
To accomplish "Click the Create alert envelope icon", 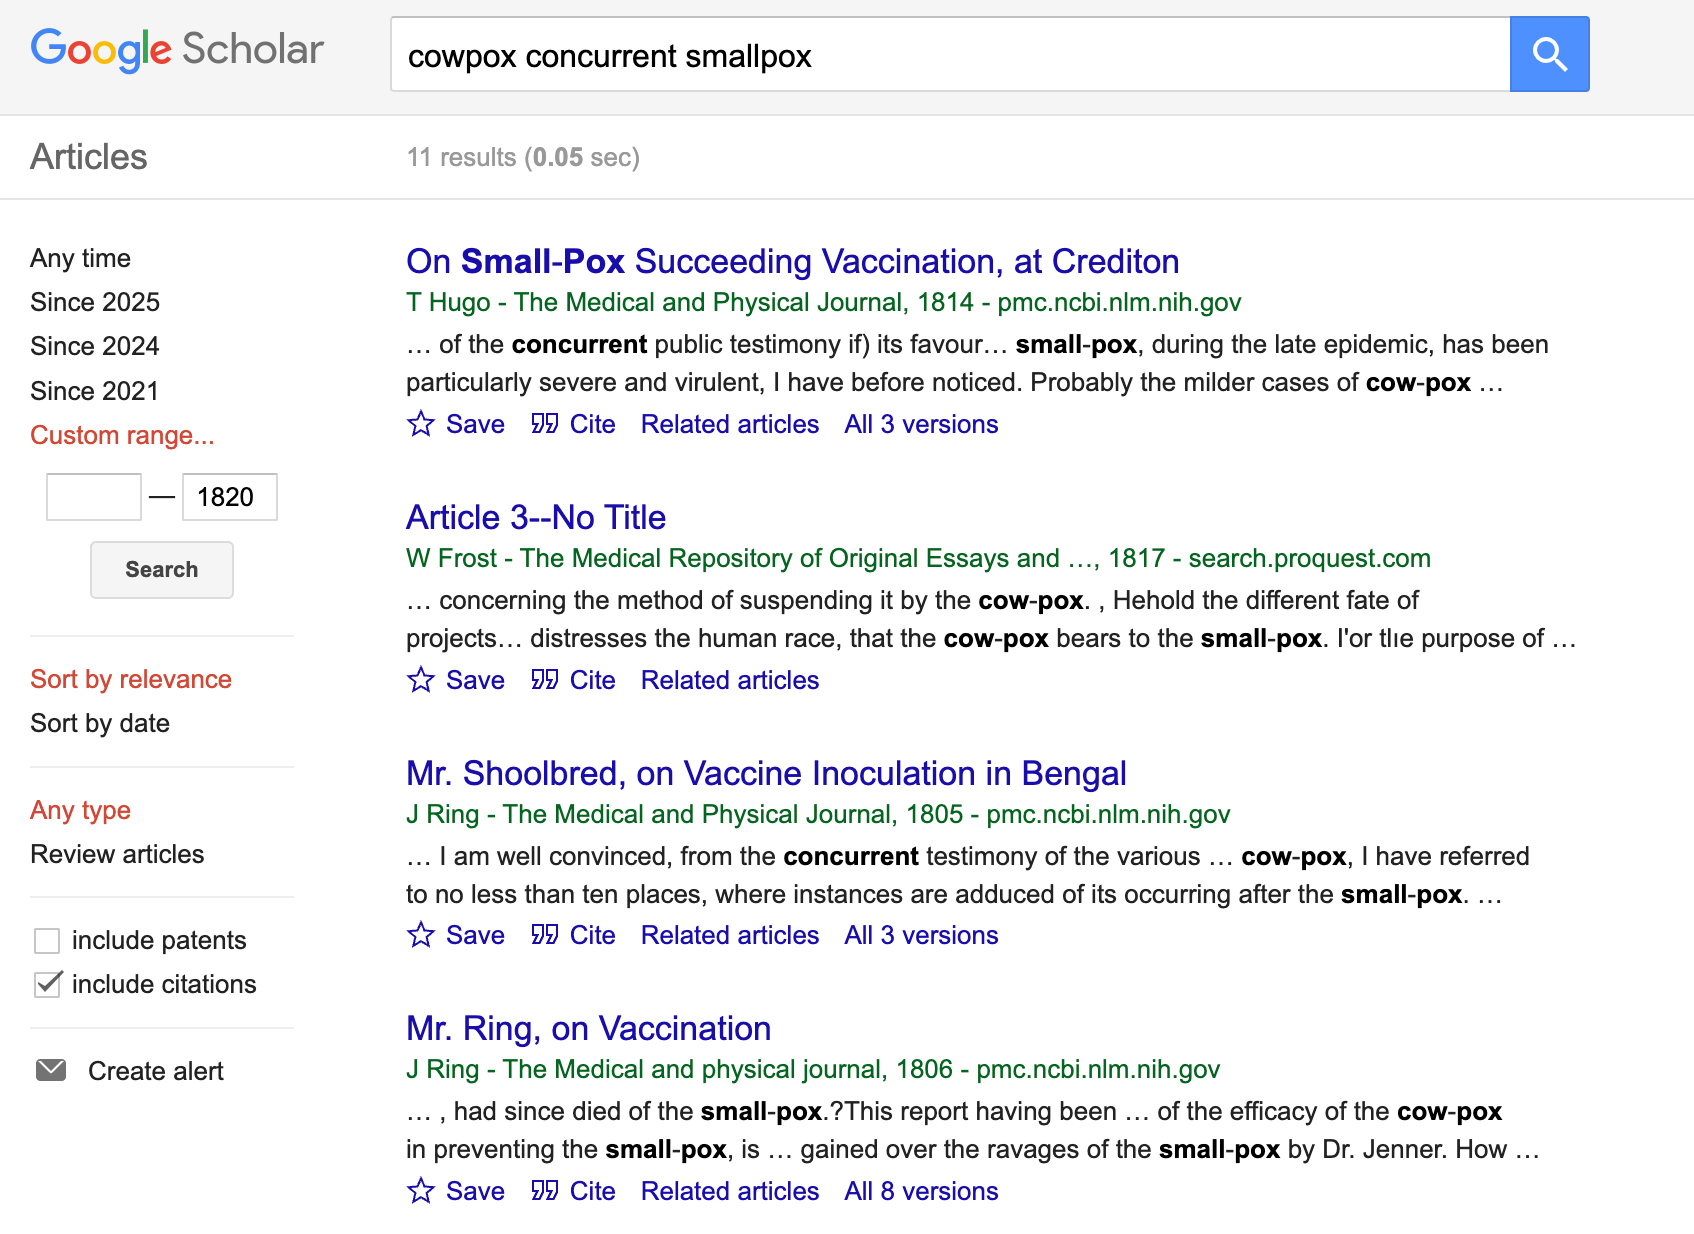I will 51,1071.
